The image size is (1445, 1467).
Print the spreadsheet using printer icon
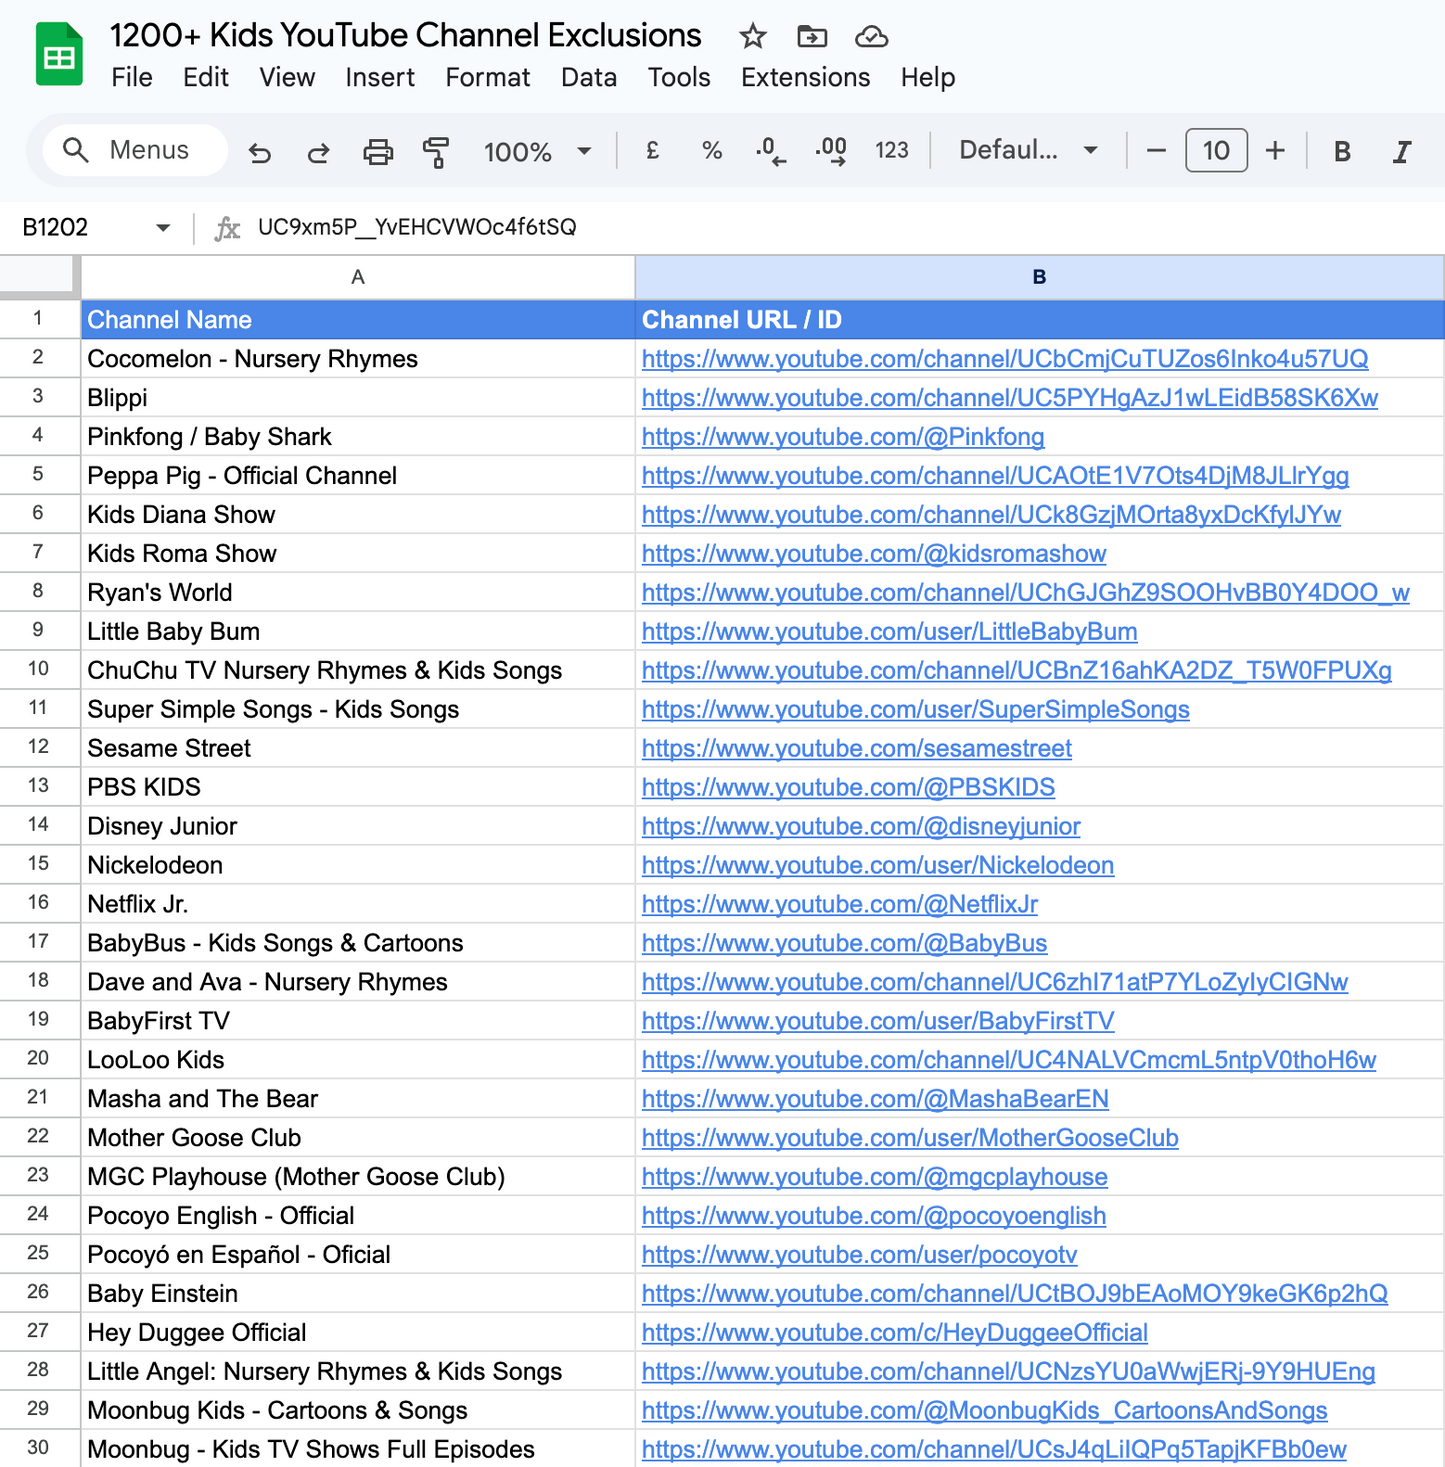point(377,152)
